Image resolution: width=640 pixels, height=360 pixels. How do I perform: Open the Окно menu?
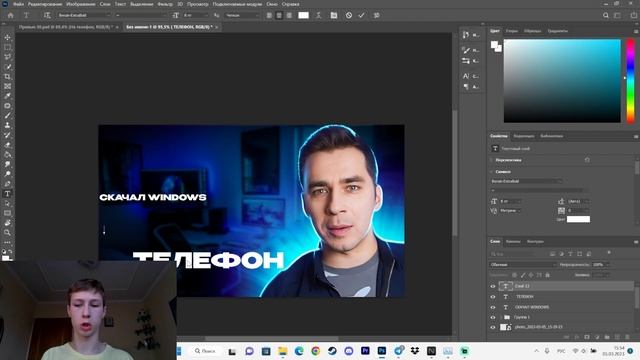click(x=272, y=4)
